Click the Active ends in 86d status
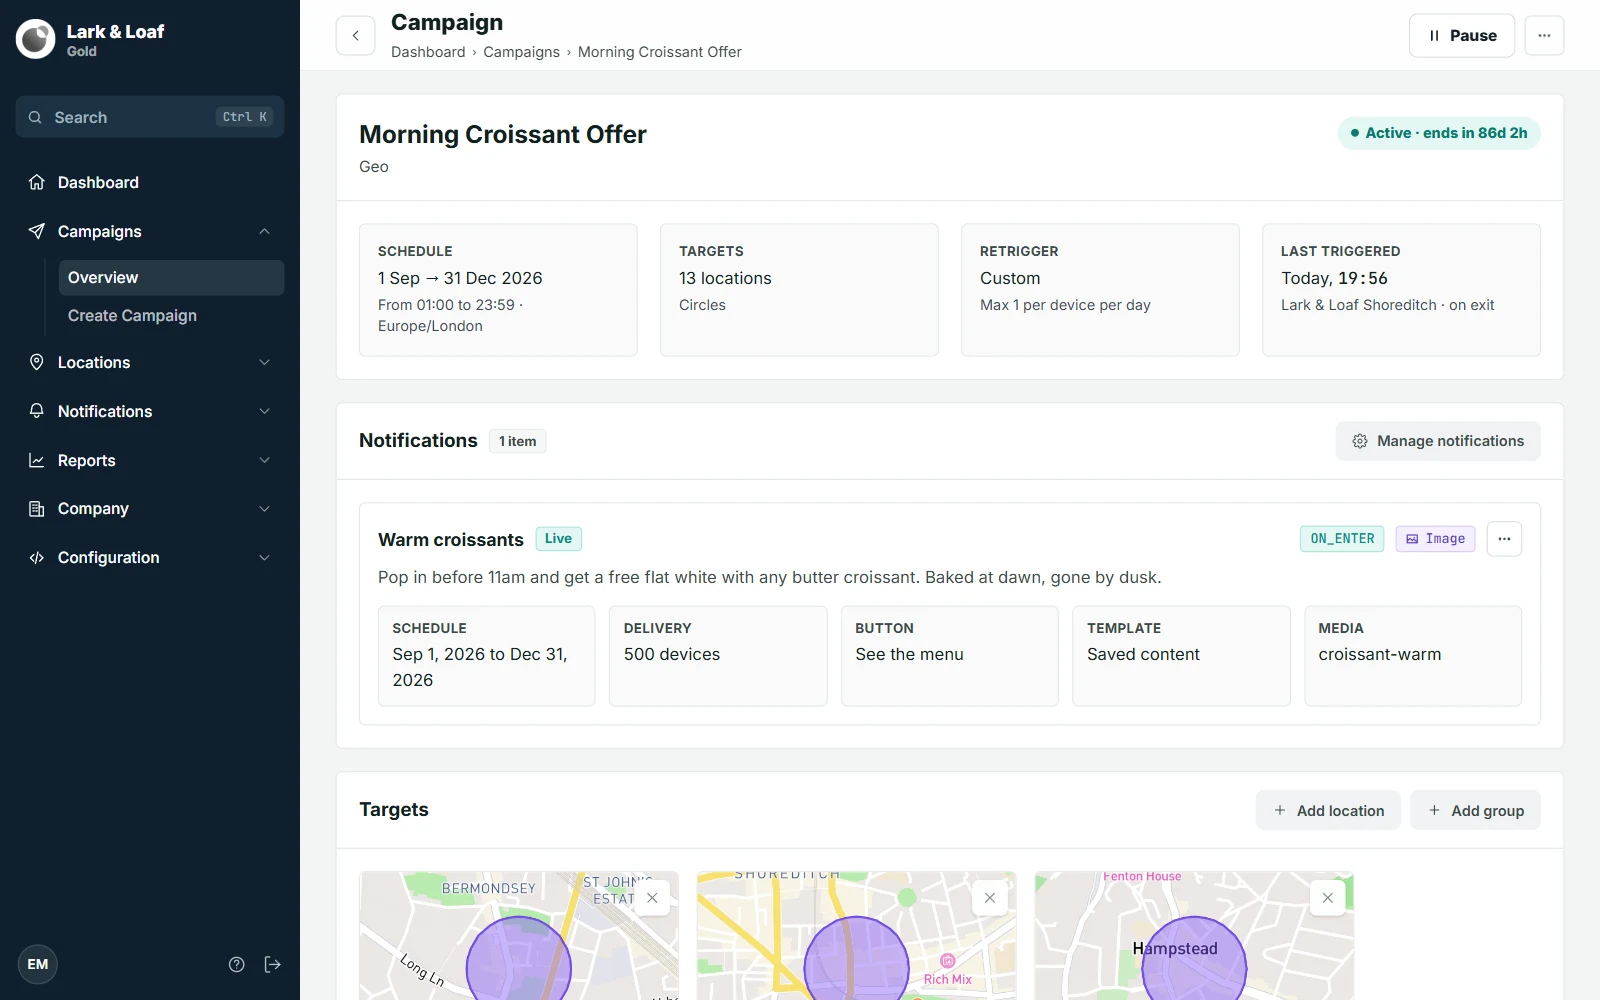 1439,133
